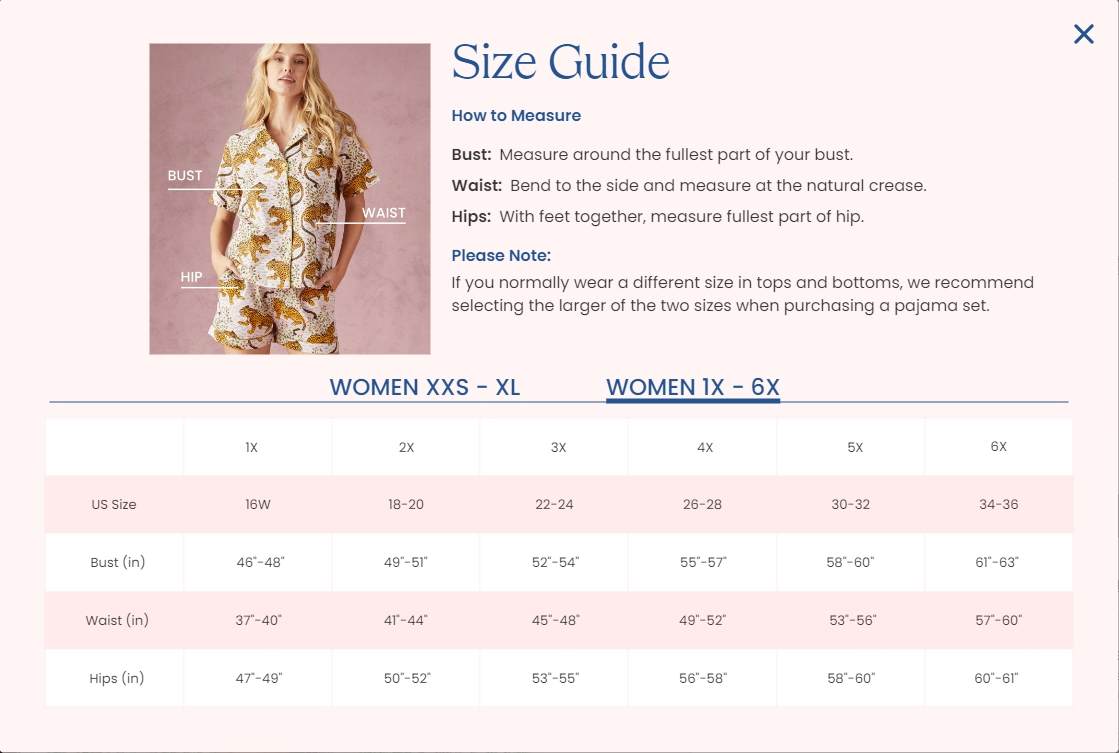Click the How to Measure heading
Screen dimensions: 1119x753
coord(516,116)
